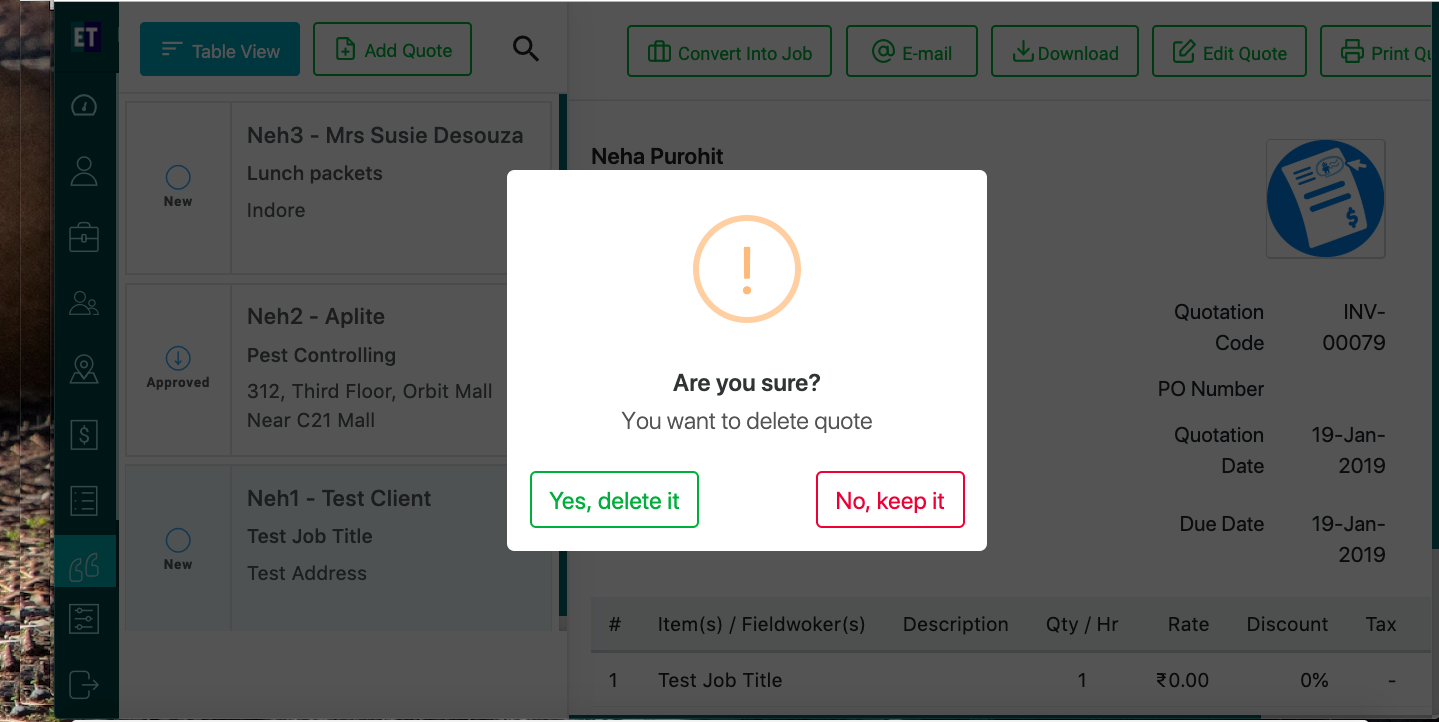Click the Rate column header
The height and width of the screenshot is (722, 1439).
1188,624
